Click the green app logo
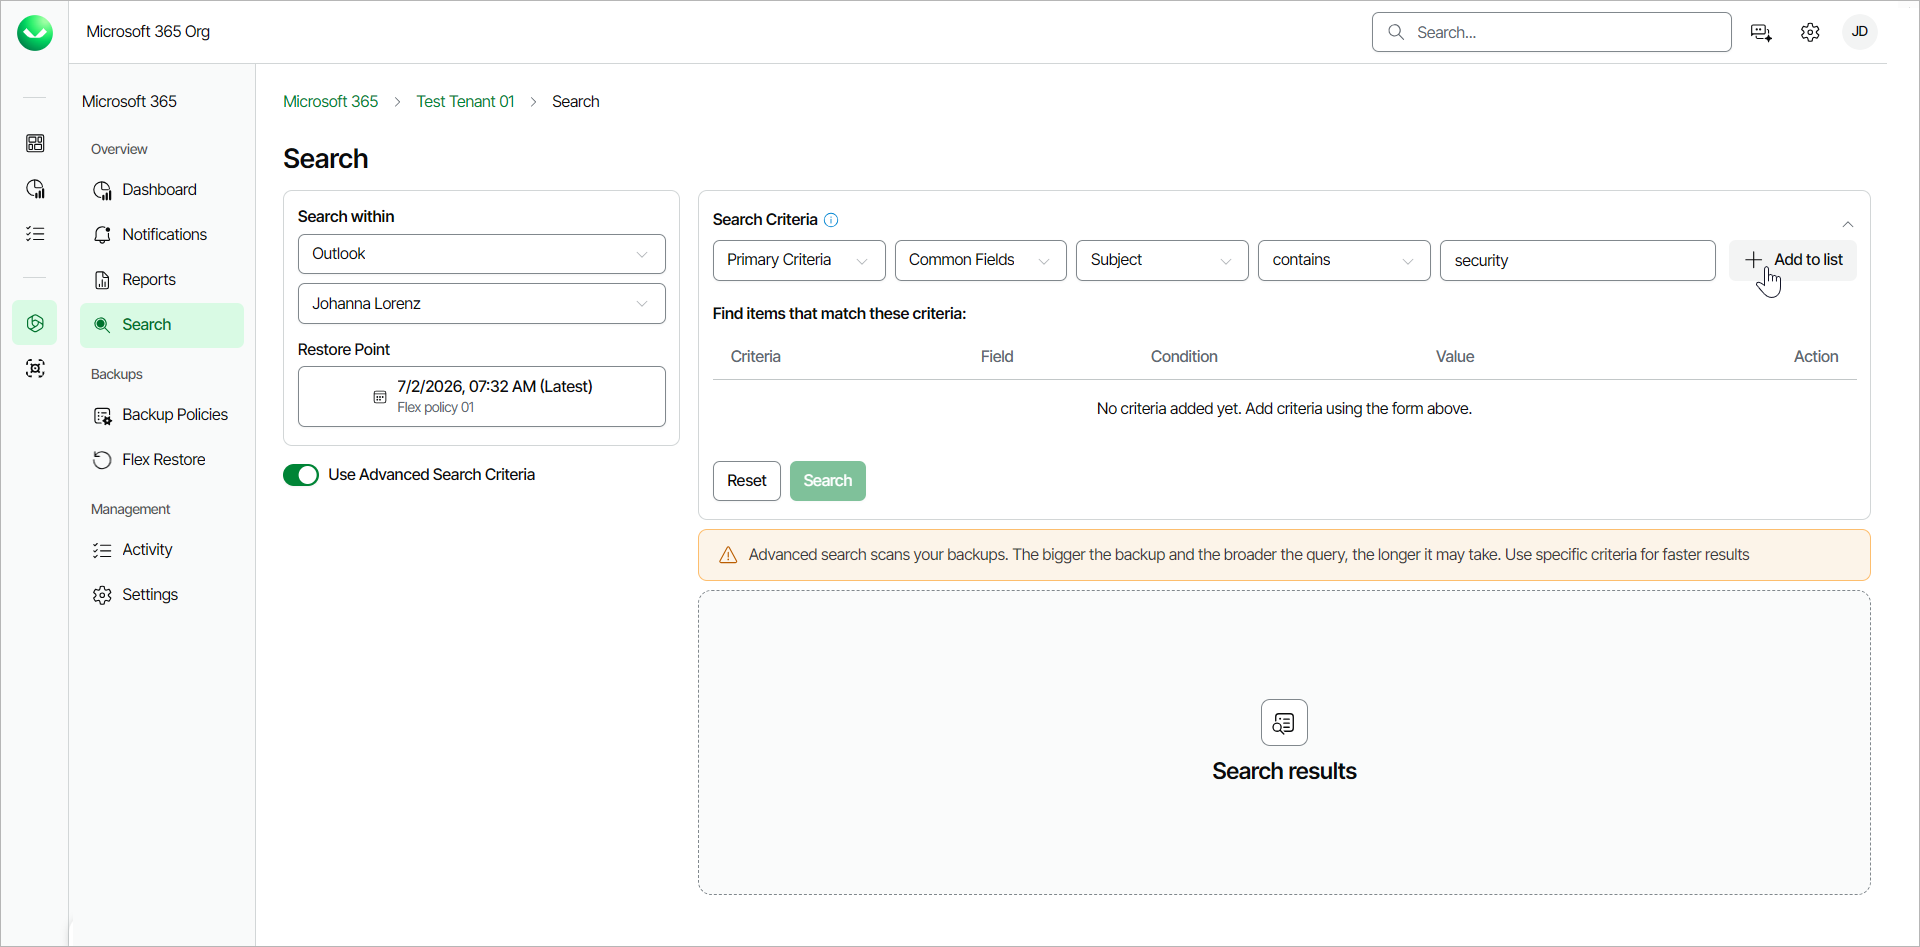The image size is (1920, 947). pos(35,33)
